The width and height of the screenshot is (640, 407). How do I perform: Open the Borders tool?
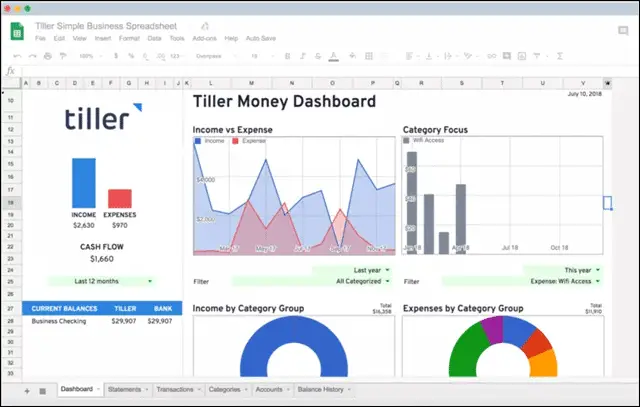369,56
